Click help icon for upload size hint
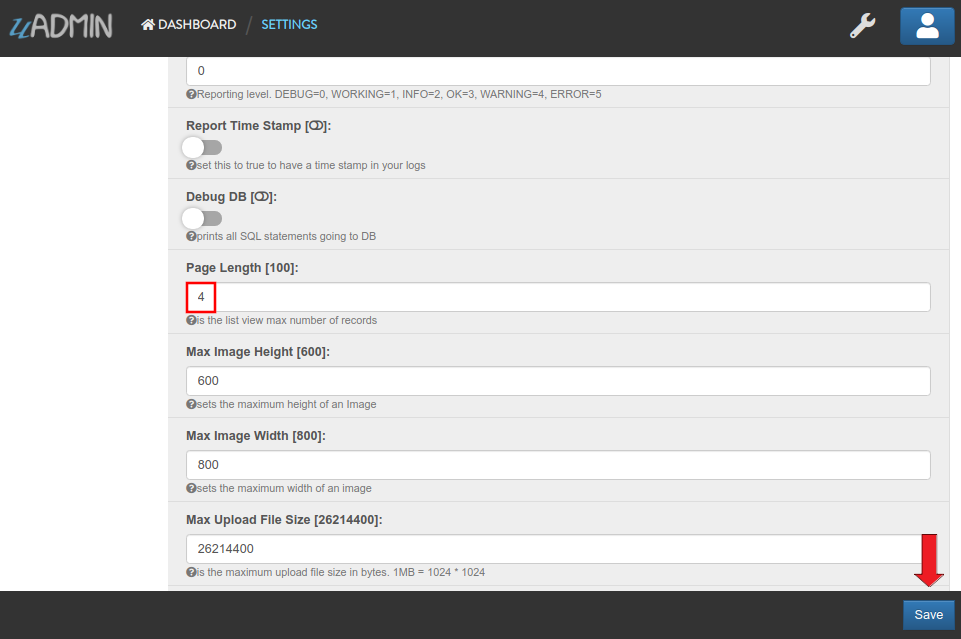The image size is (961, 639). click(x=191, y=572)
